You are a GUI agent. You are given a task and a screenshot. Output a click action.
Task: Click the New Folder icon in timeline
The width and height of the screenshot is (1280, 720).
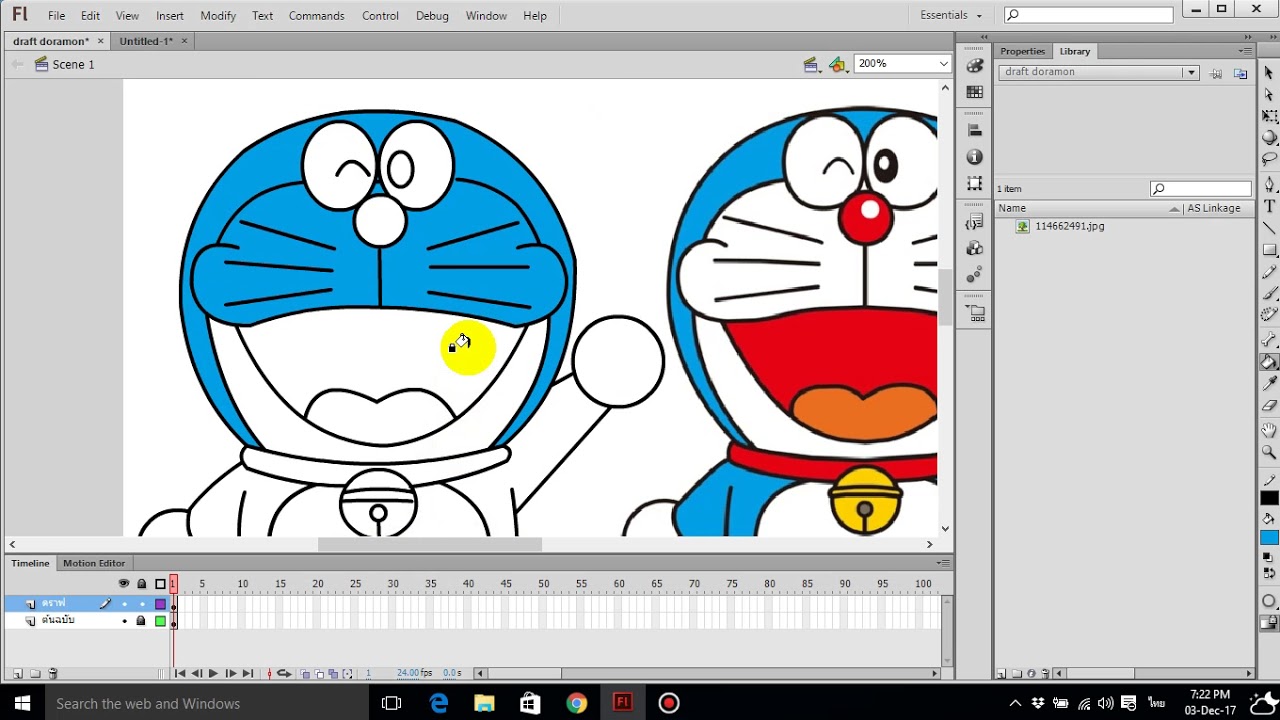35,674
